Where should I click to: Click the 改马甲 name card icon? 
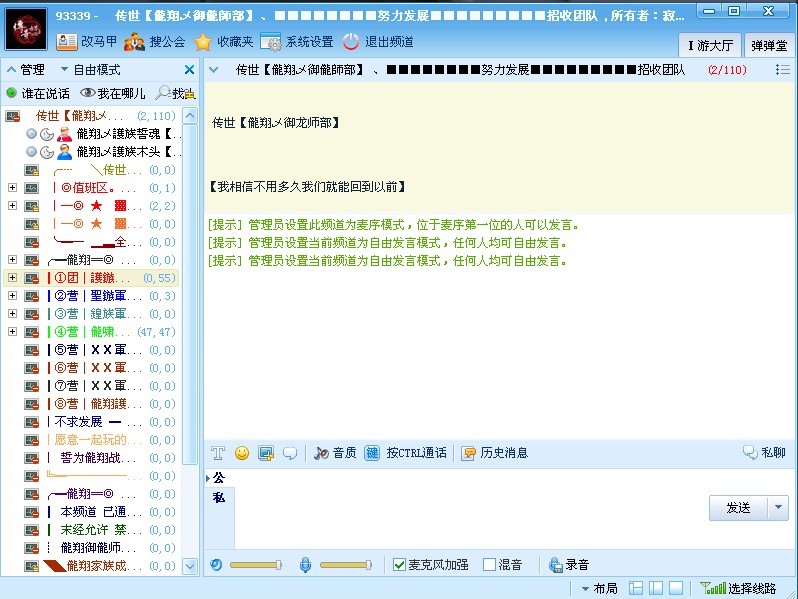(66, 42)
